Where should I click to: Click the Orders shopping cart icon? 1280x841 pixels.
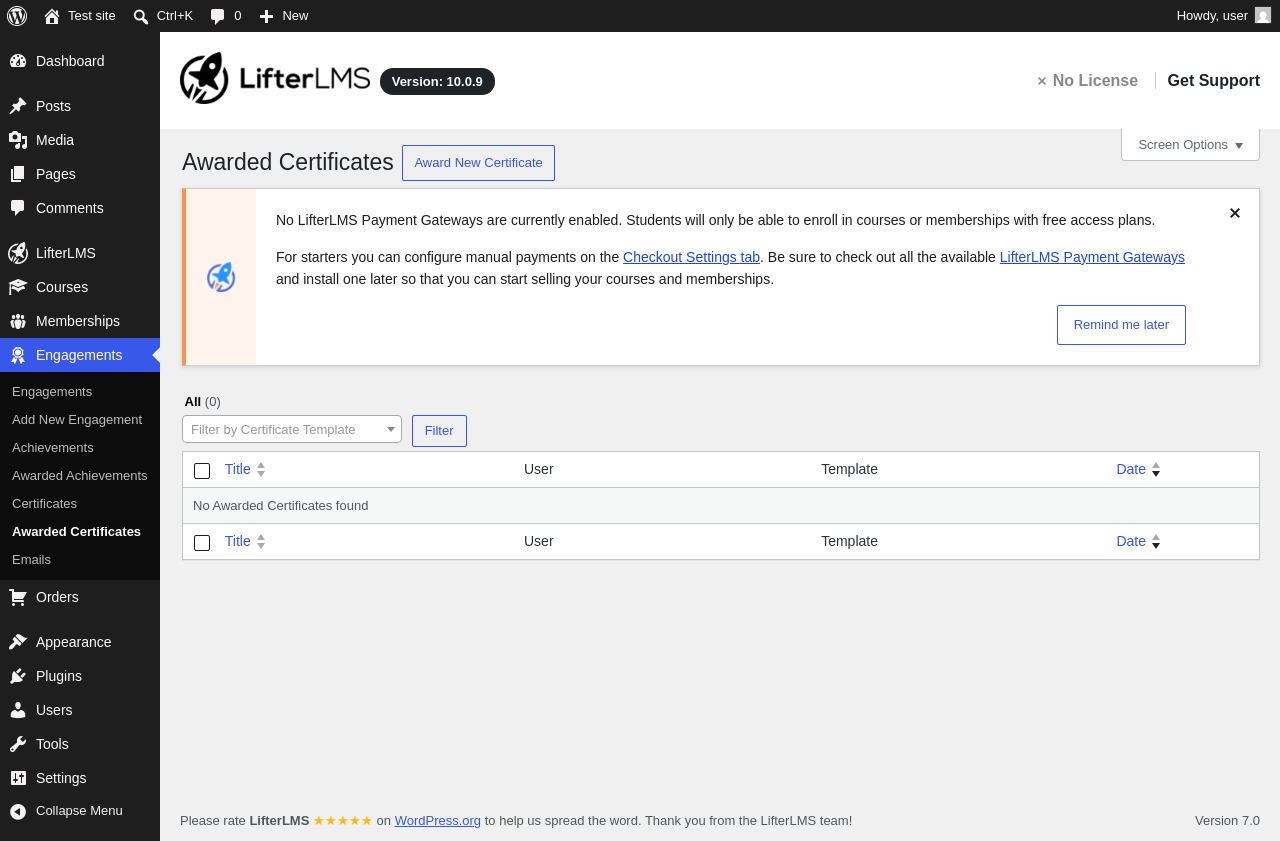pos(18,597)
